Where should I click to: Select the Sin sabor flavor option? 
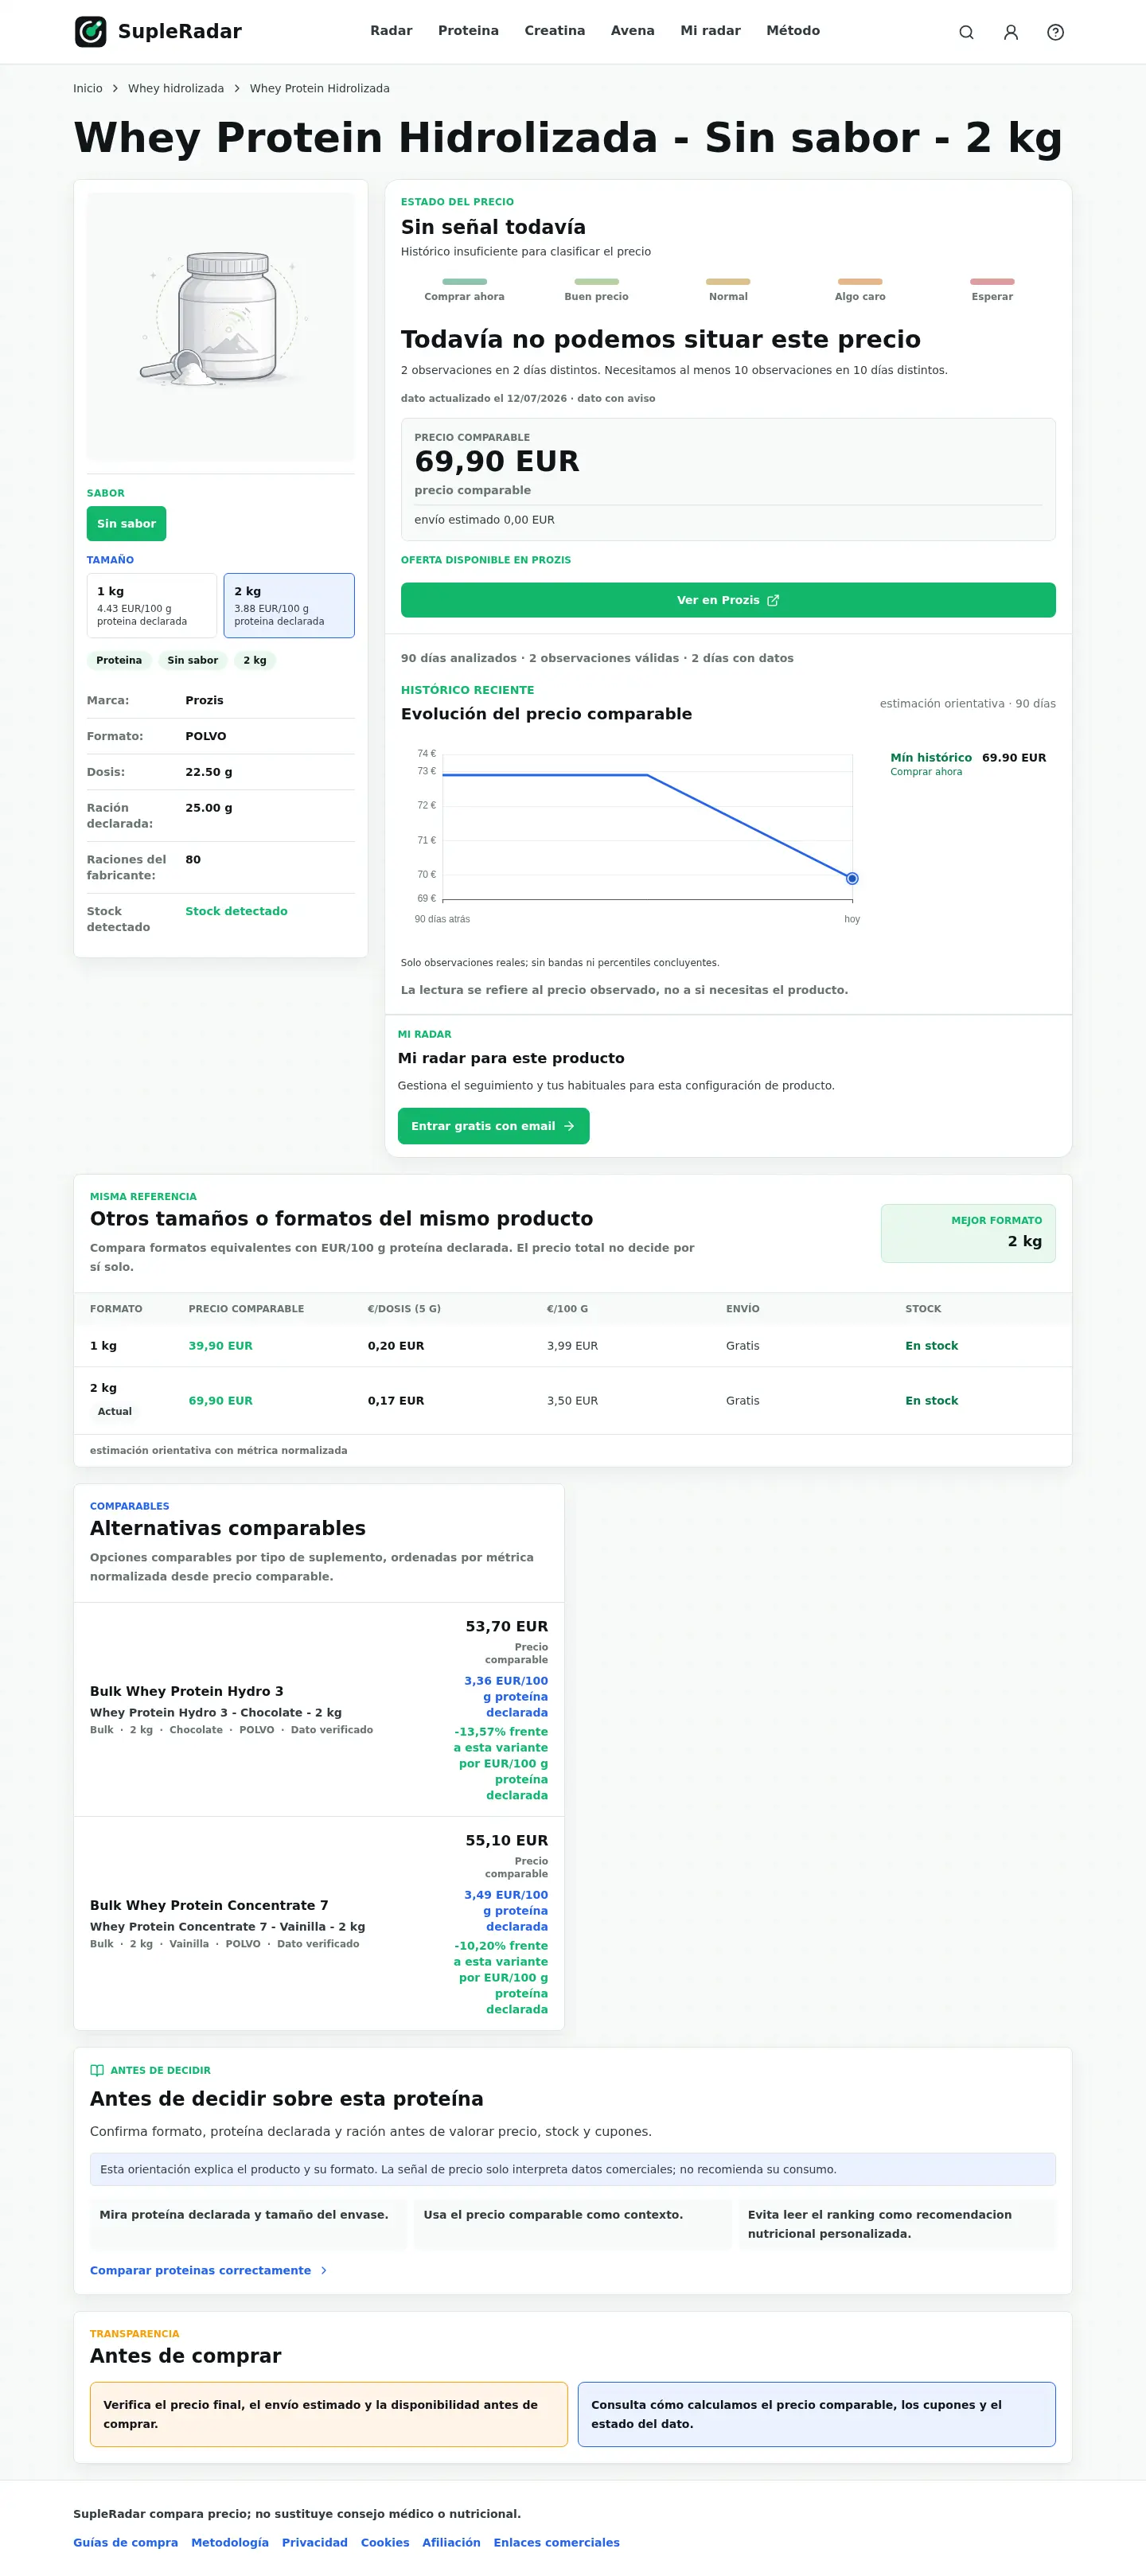126,524
